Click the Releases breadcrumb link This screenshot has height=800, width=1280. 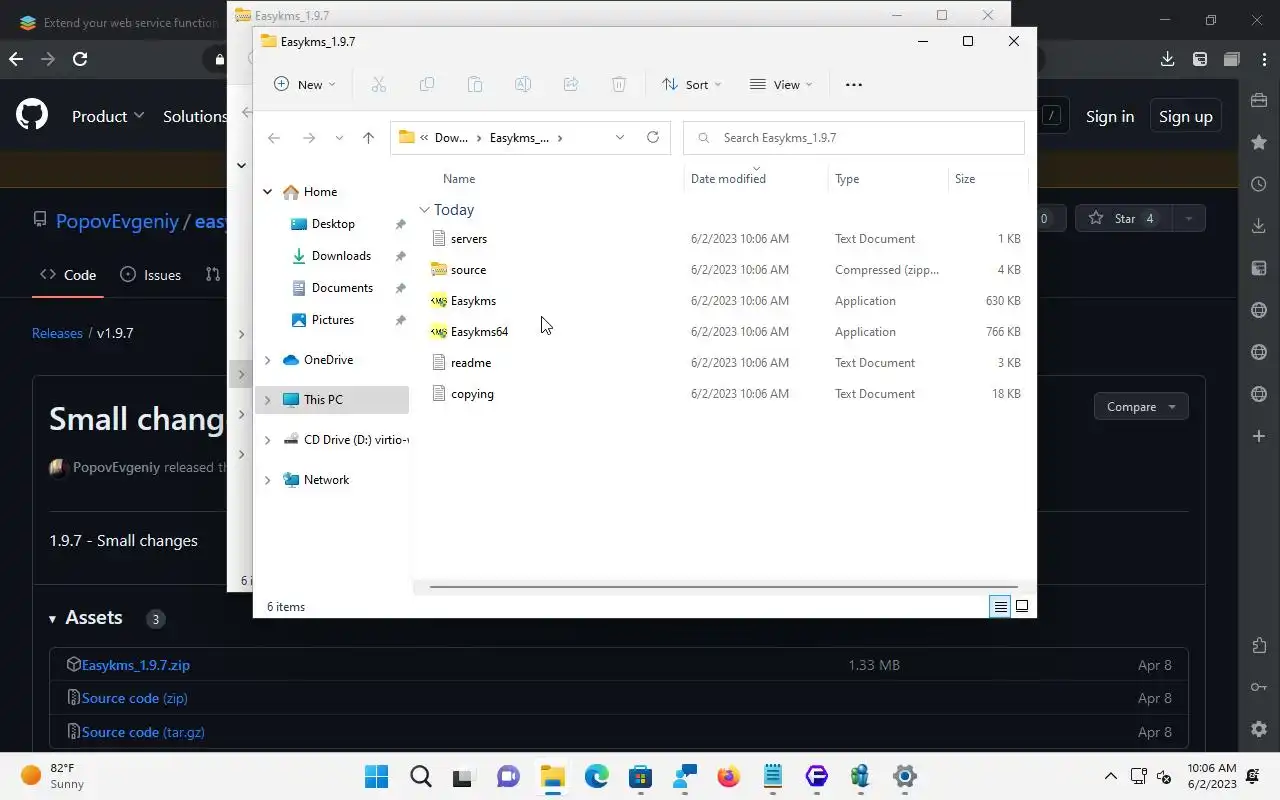click(x=57, y=333)
